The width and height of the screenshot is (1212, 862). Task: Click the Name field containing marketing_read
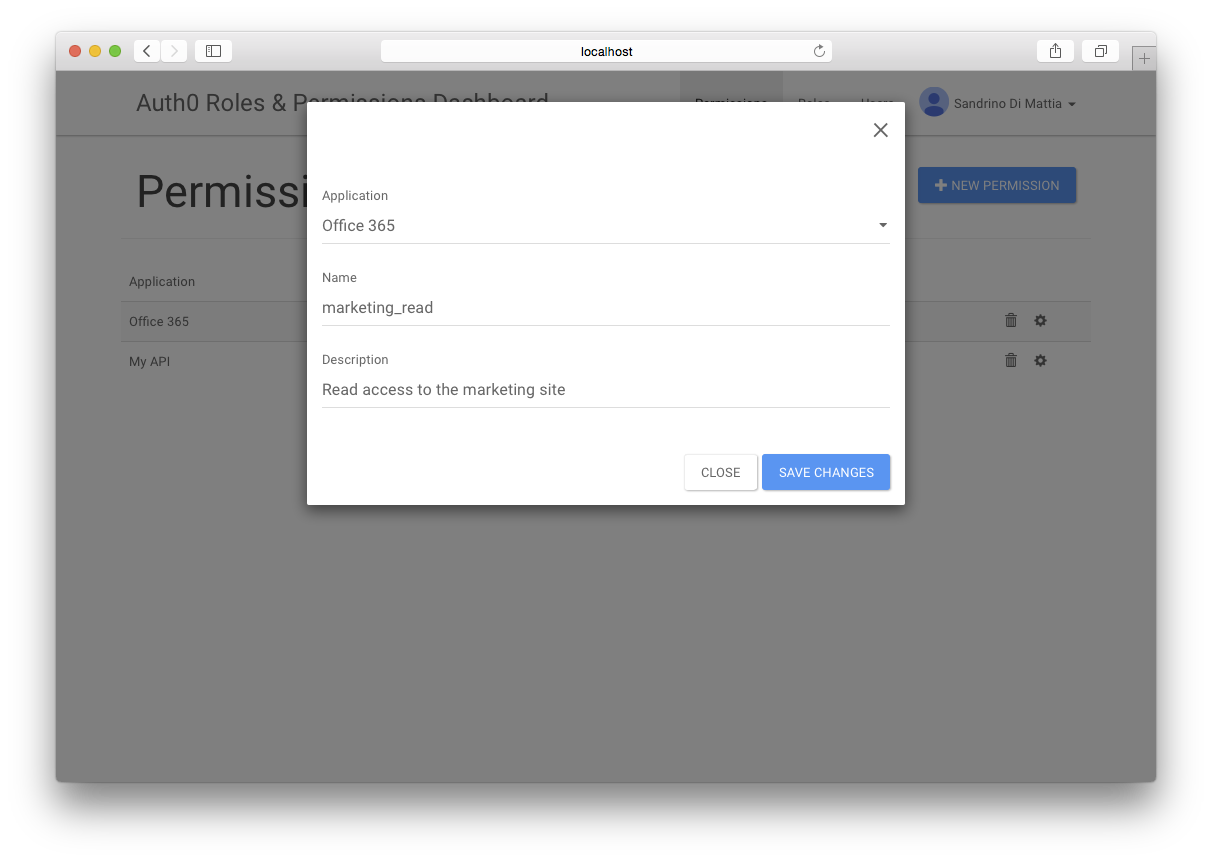(x=605, y=308)
